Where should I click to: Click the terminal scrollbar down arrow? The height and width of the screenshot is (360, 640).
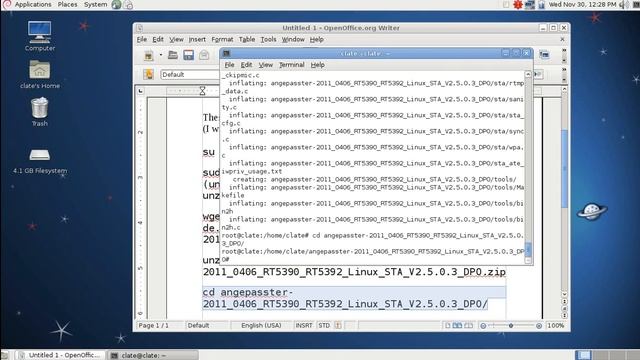tap(528, 260)
